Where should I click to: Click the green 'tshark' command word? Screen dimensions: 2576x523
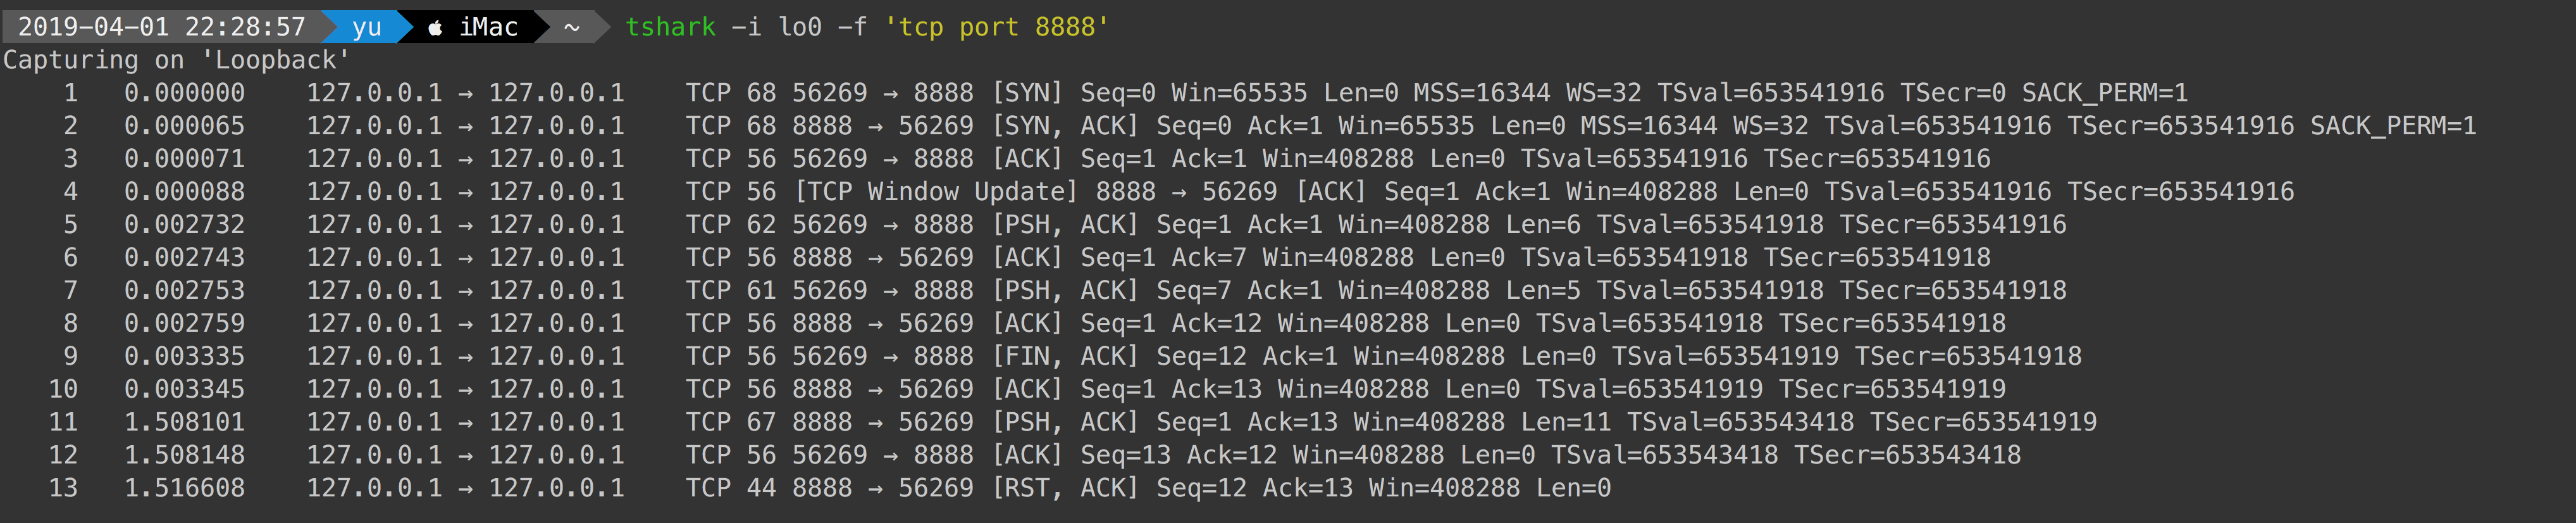click(670, 27)
